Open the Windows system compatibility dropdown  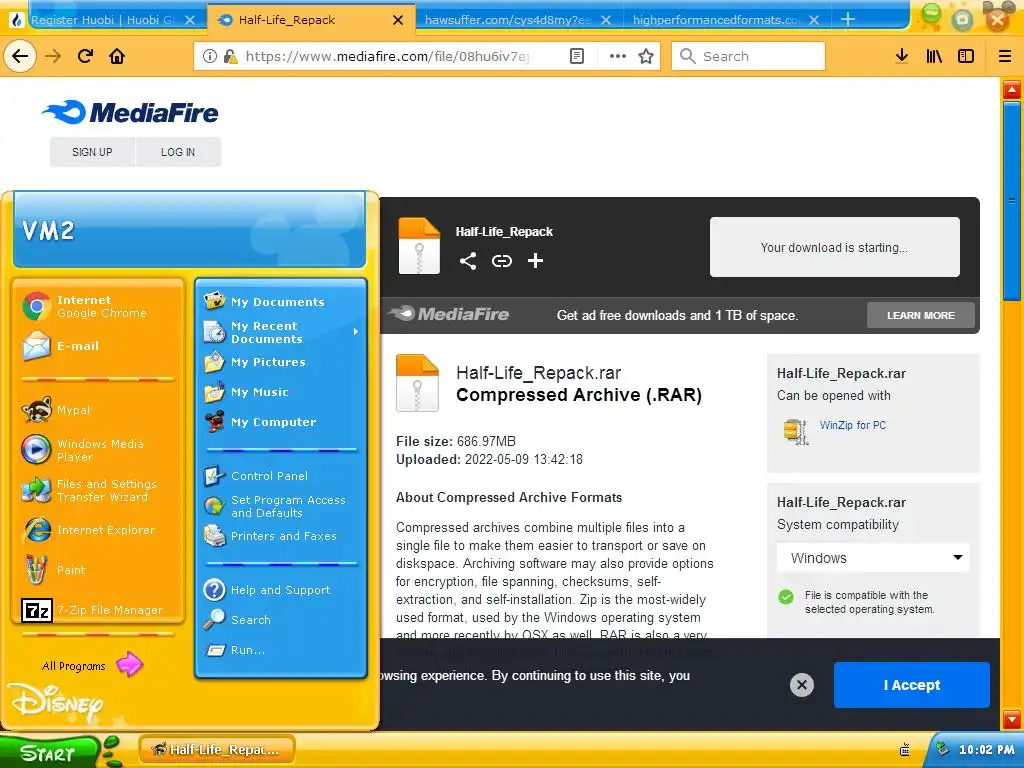click(873, 558)
